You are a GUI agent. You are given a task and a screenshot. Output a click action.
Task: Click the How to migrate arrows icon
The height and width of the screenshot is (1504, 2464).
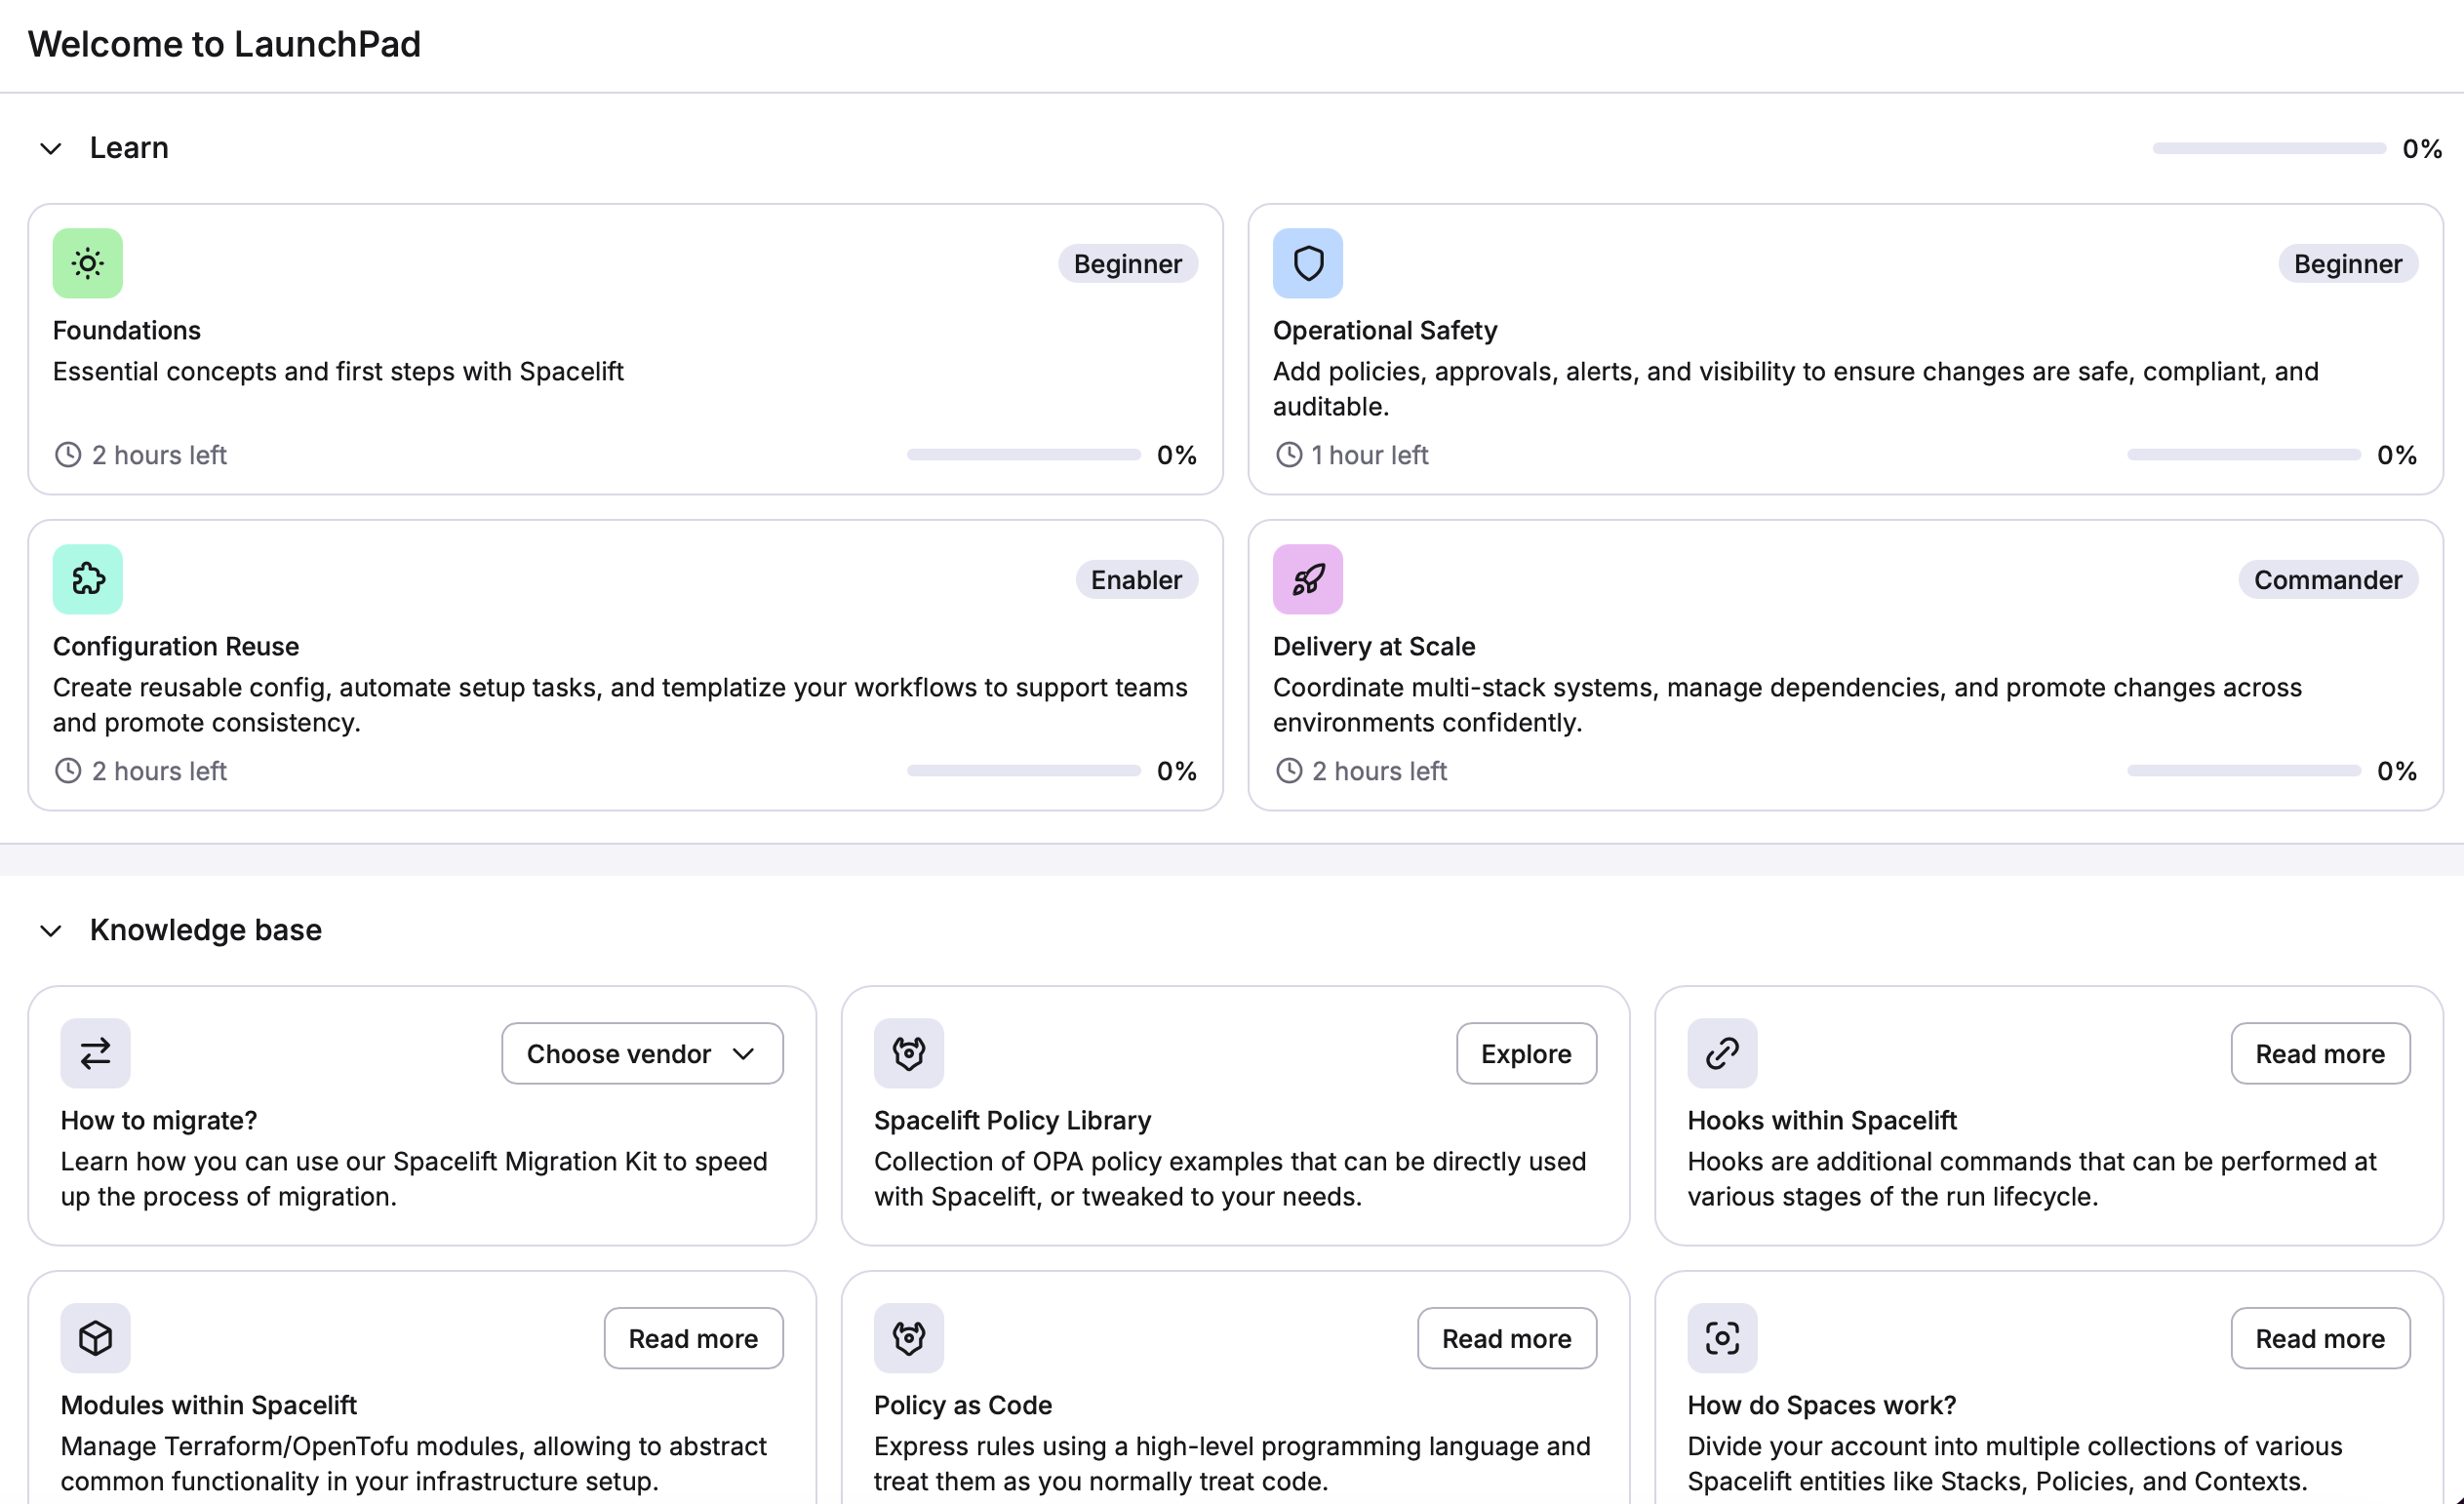pos(95,1053)
